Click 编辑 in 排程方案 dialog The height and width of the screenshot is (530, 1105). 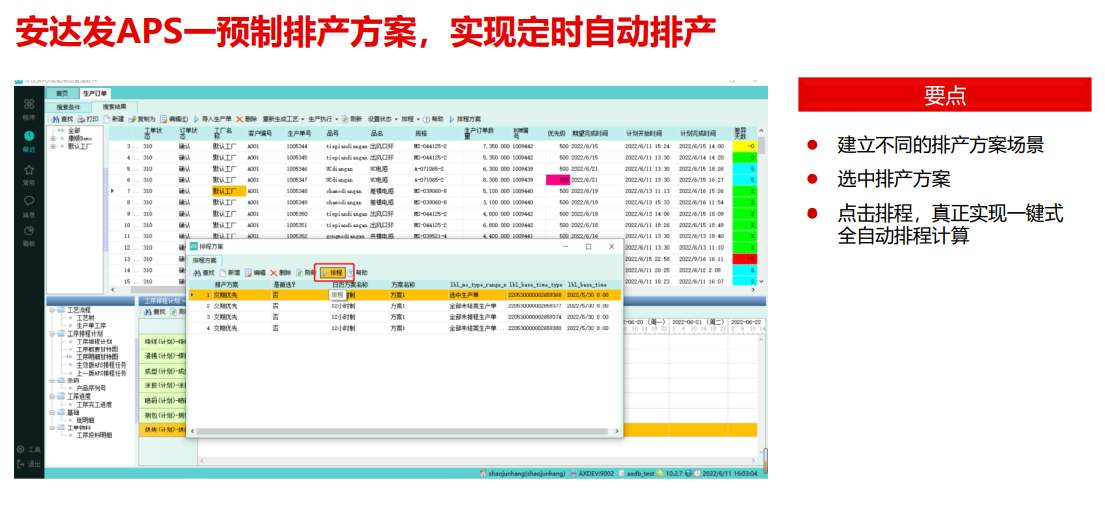point(256,273)
